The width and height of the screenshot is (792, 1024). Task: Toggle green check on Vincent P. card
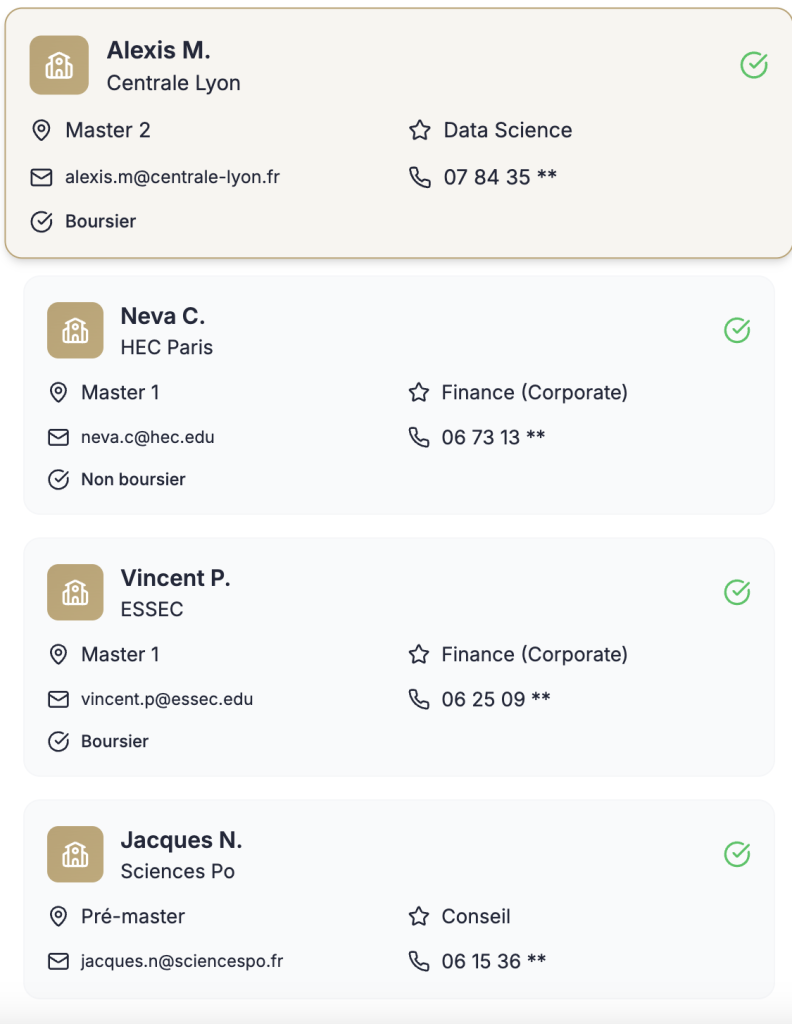click(737, 592)
